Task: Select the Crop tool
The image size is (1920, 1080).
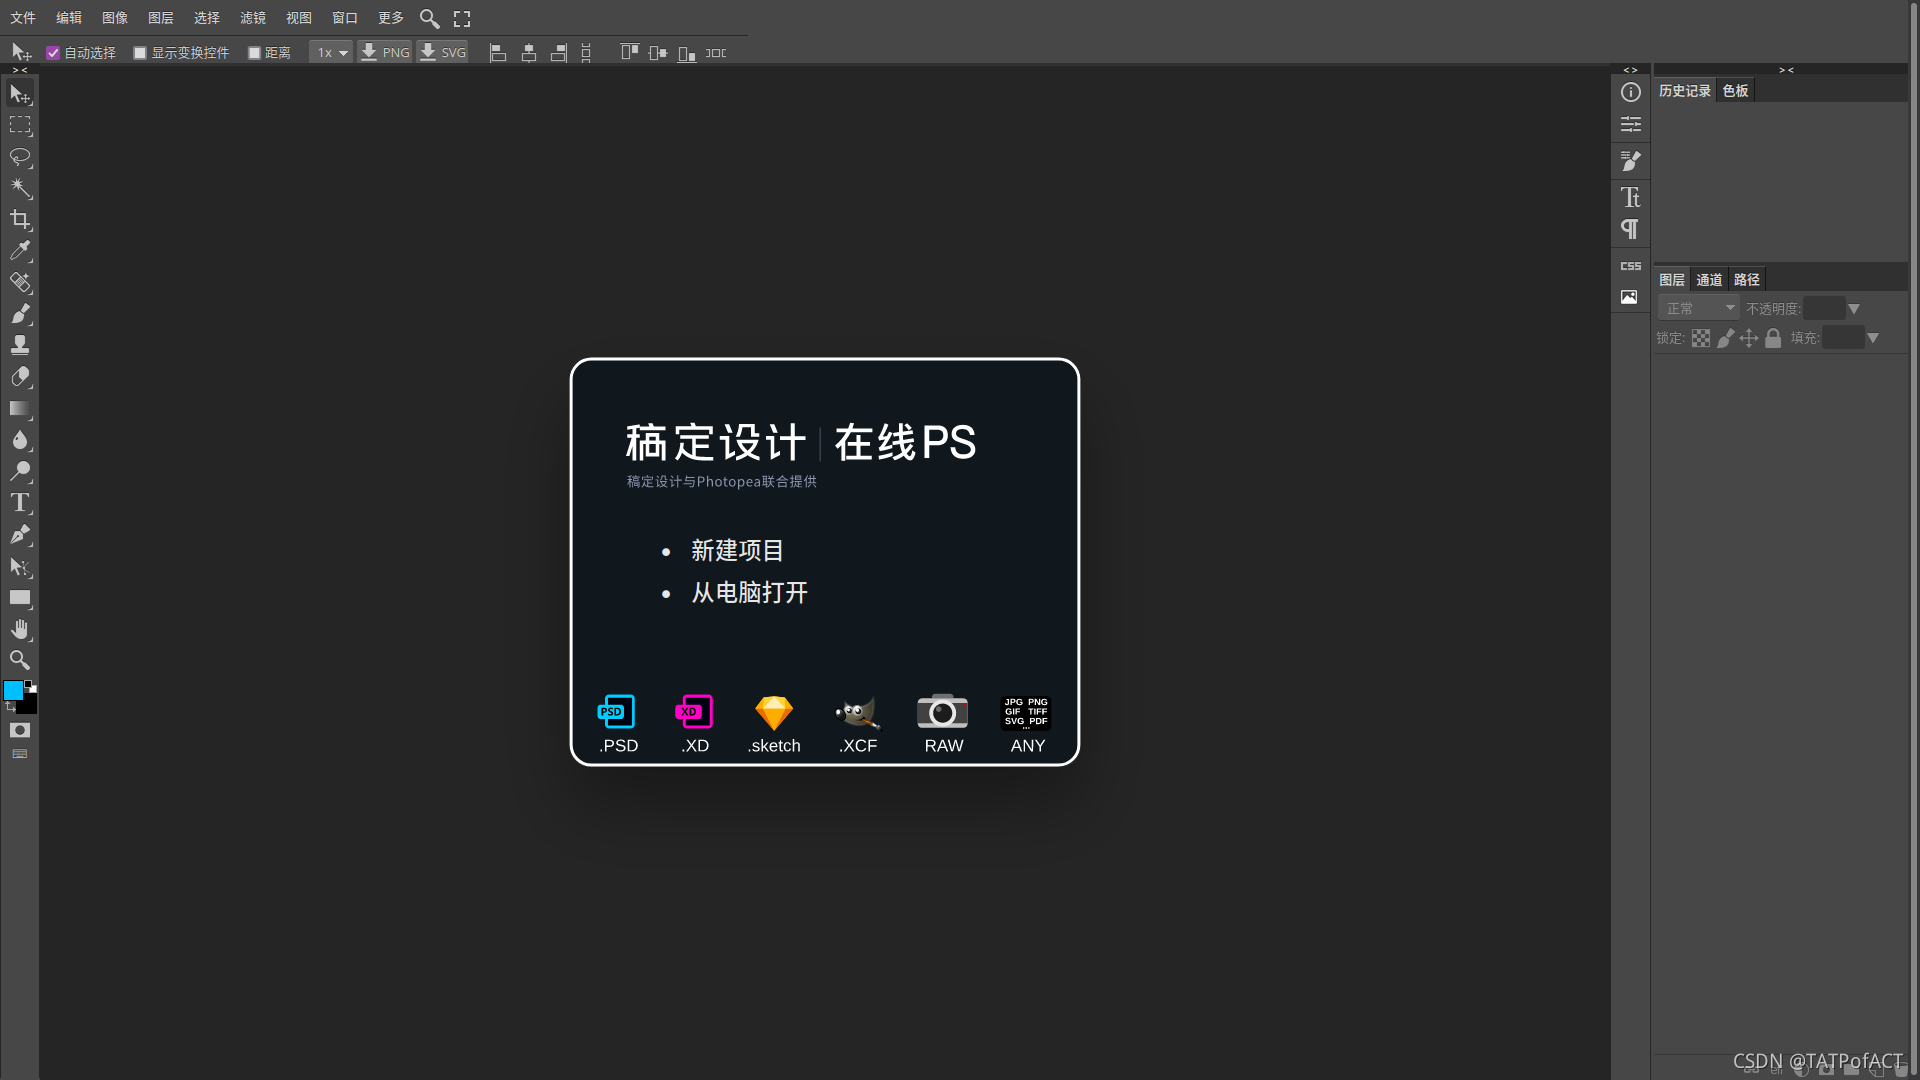Action: (x=20, y=220)
